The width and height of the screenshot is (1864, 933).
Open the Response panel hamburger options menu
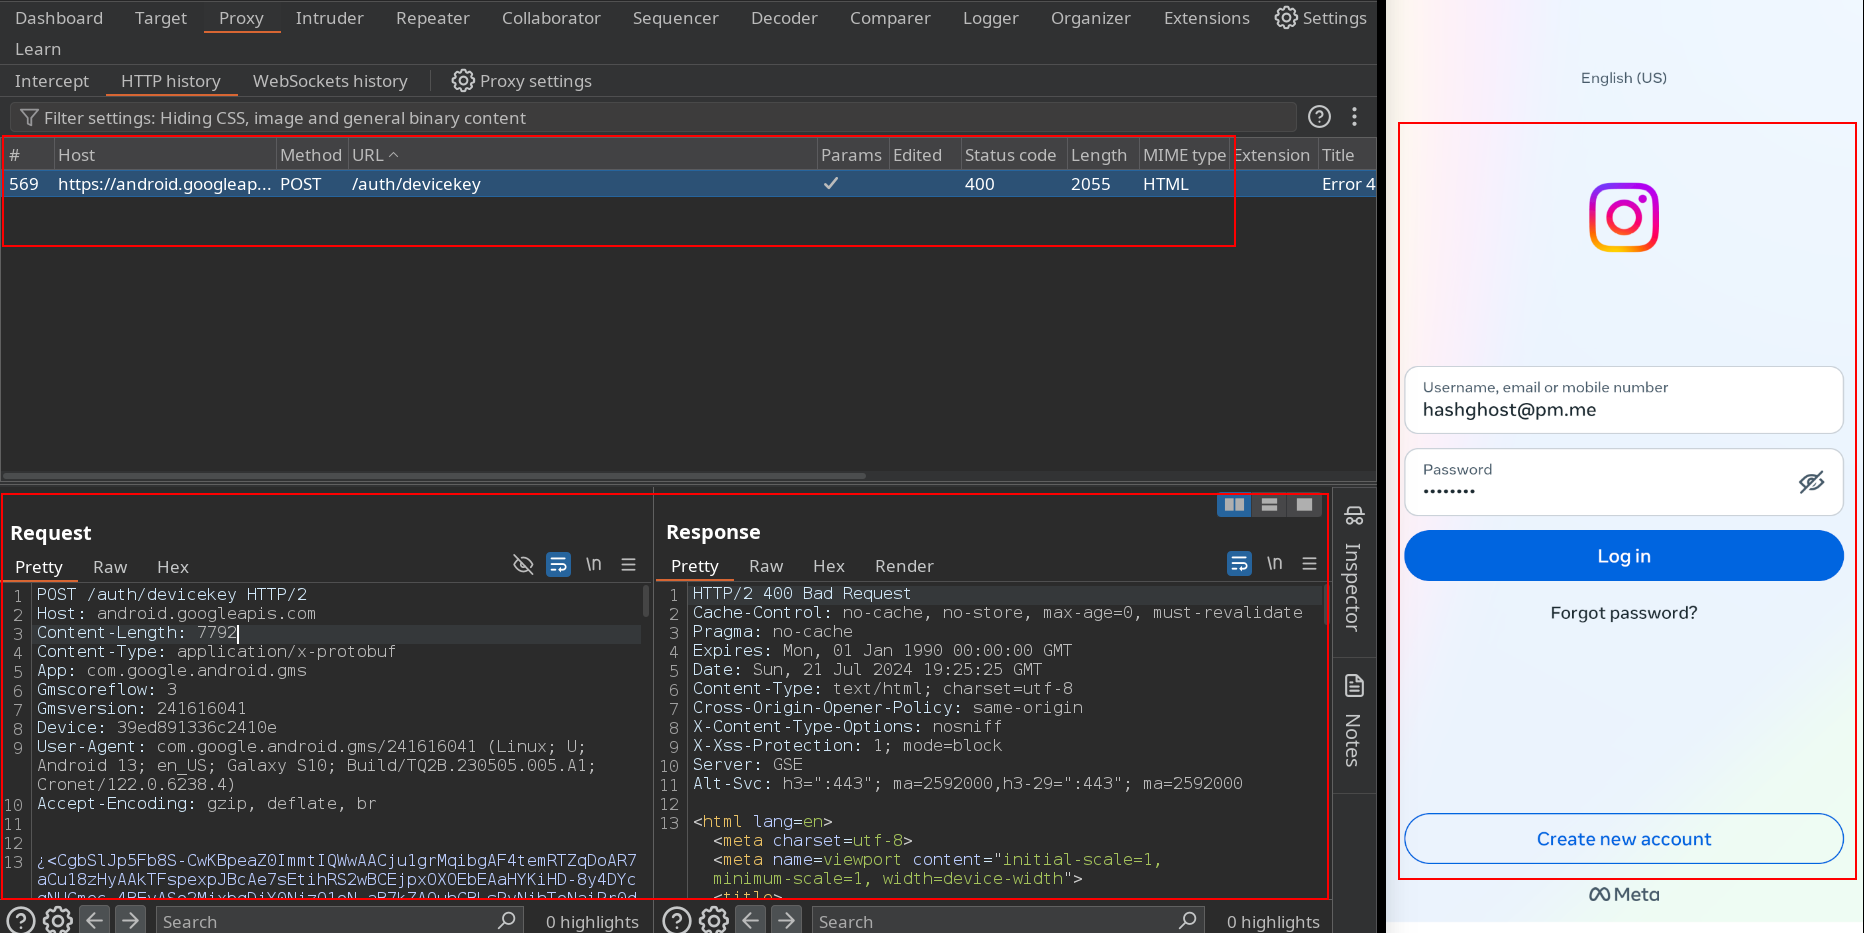click(1309, 564)
